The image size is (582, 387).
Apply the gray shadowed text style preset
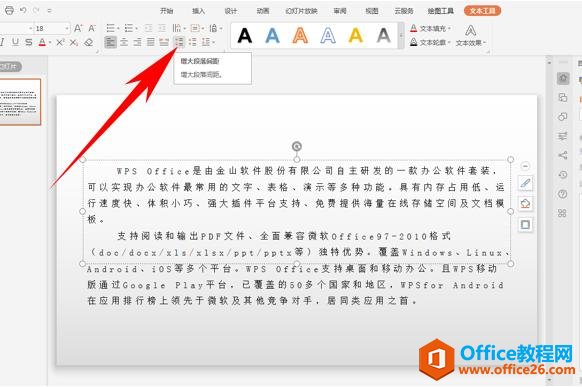(383, 36)
